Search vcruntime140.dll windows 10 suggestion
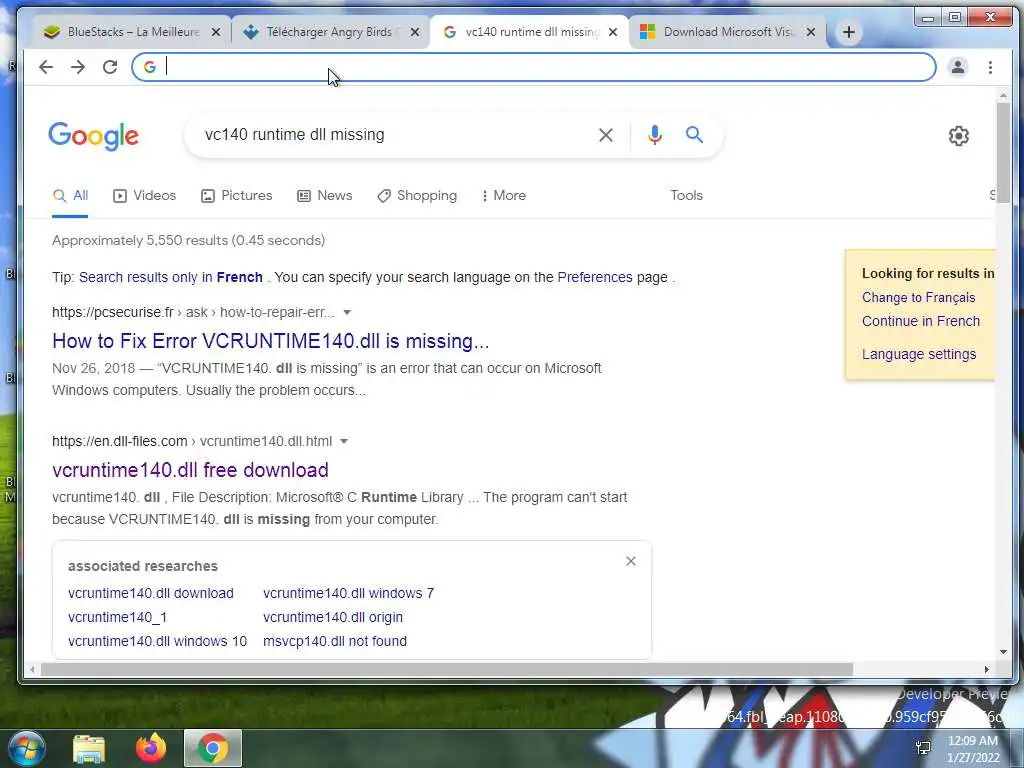 click(x=157, y=641)
